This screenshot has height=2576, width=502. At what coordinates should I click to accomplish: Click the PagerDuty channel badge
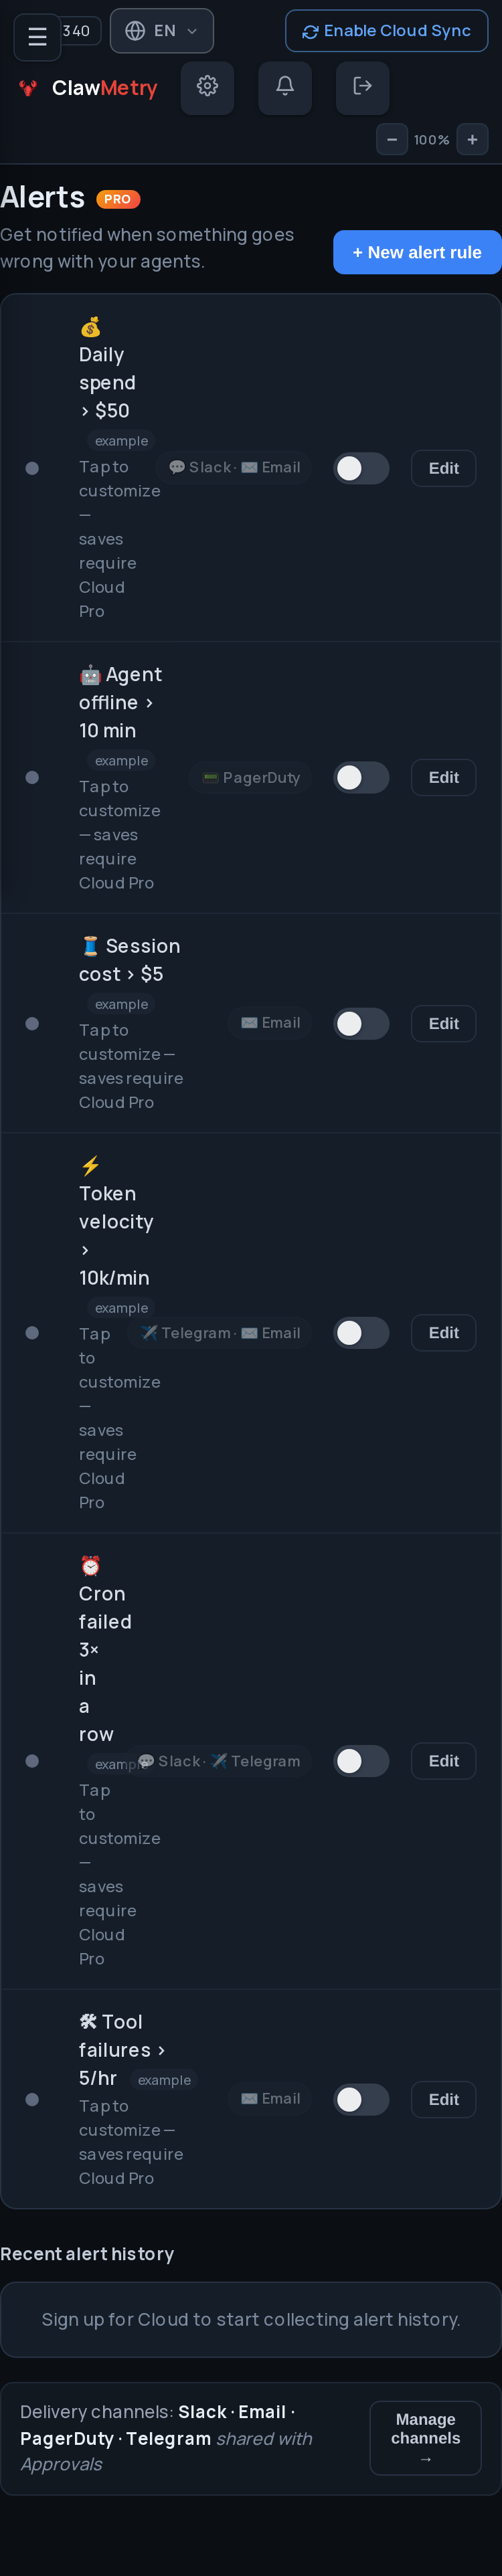click(x=251, y=777)
